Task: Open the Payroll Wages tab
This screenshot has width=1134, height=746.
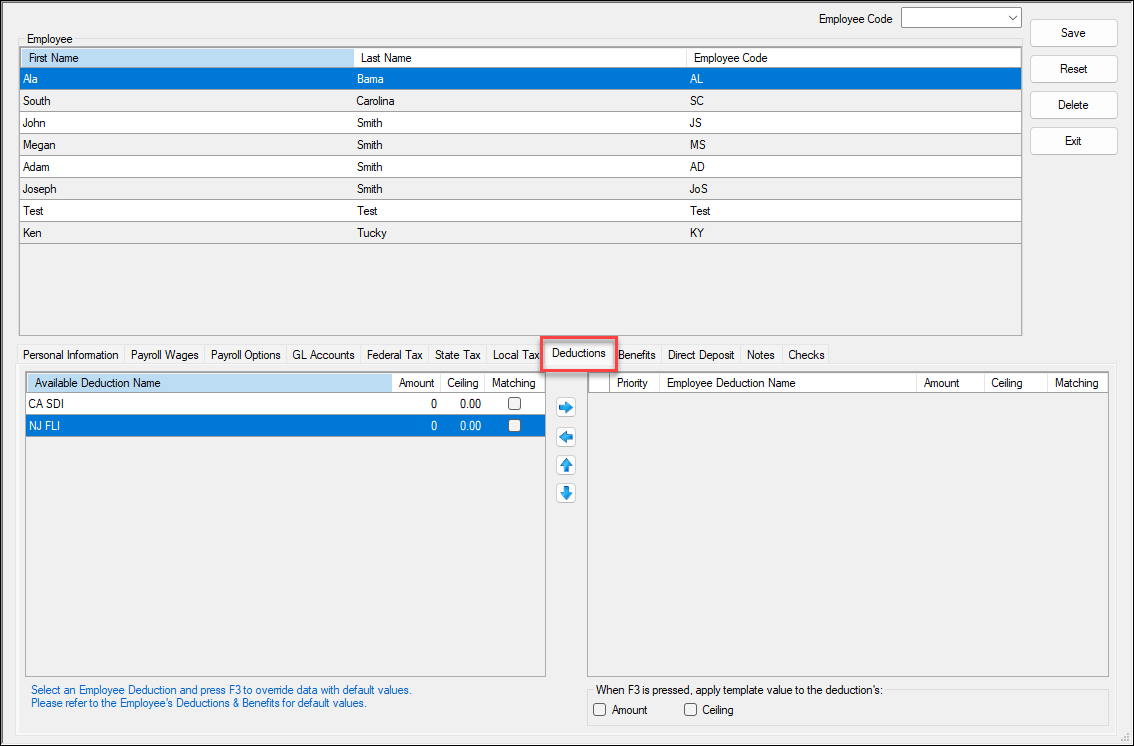Action: point(164,355)
